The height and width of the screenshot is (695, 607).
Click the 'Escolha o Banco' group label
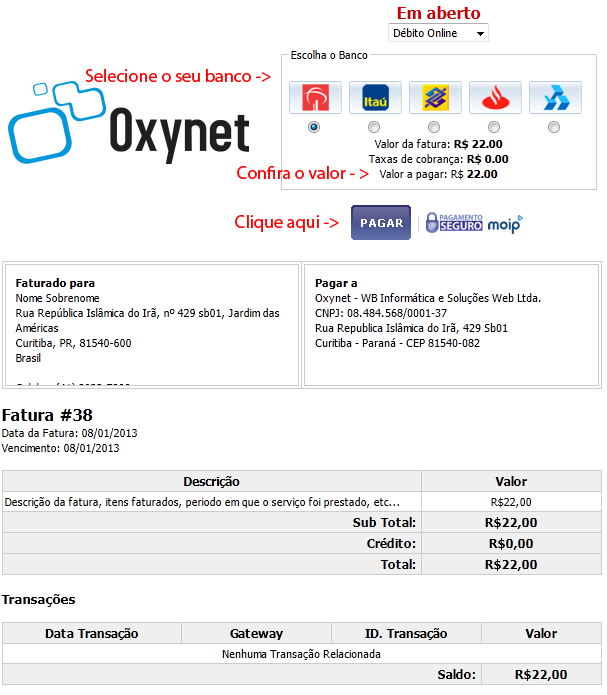(329, 55)
